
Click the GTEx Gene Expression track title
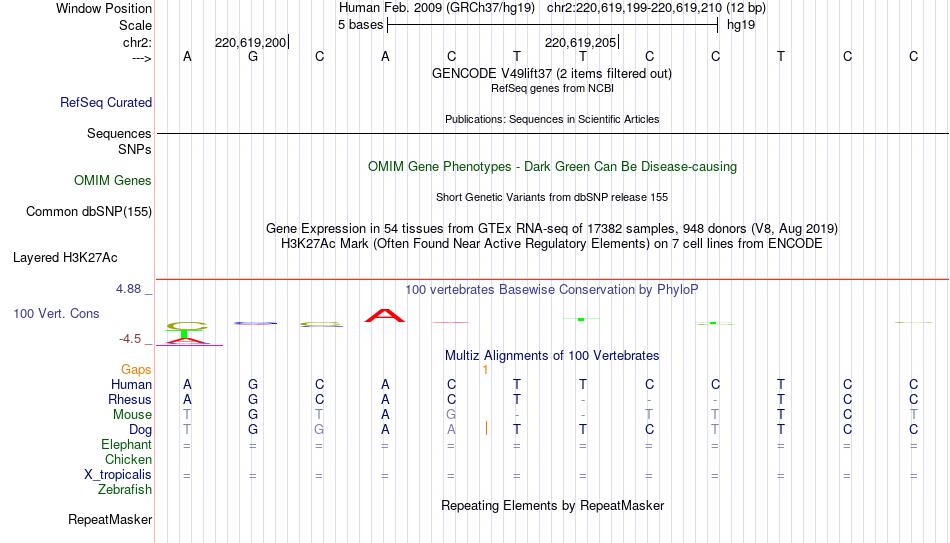[552, 228]
